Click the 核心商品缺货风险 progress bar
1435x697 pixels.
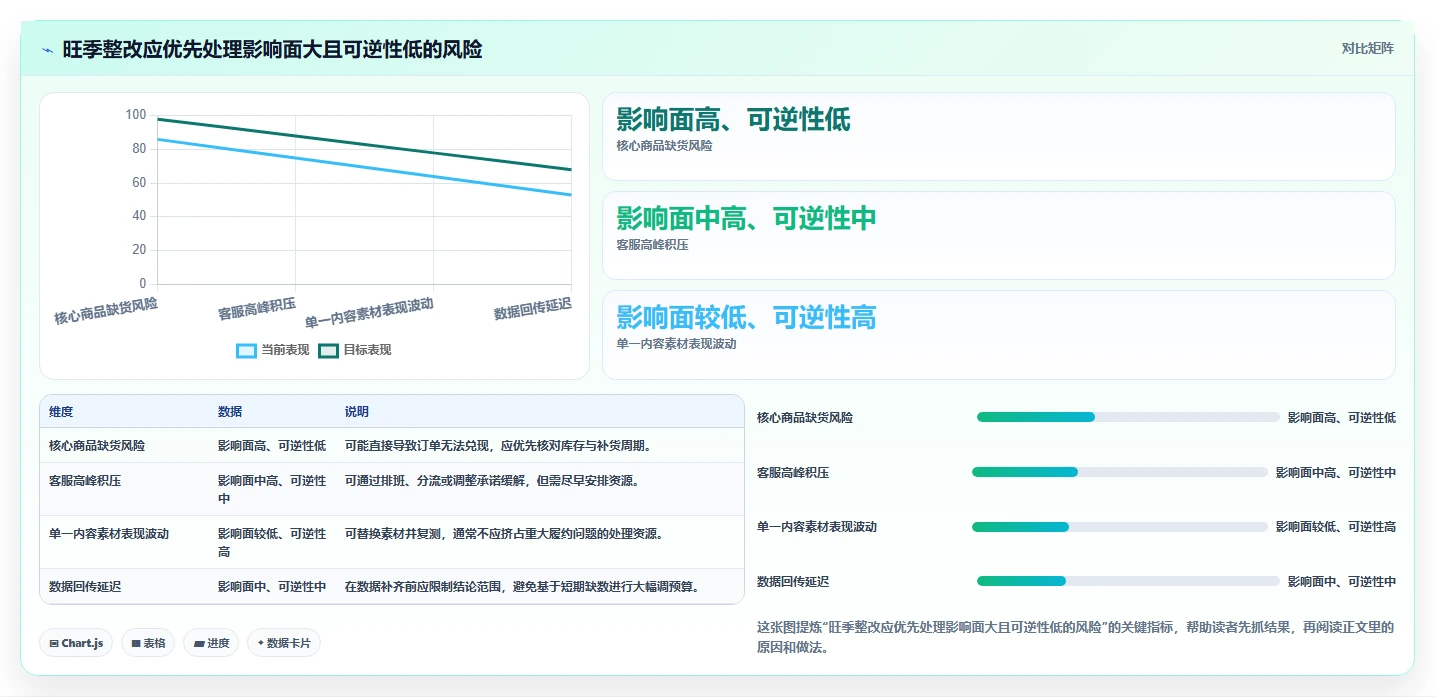coord(1128,417)
